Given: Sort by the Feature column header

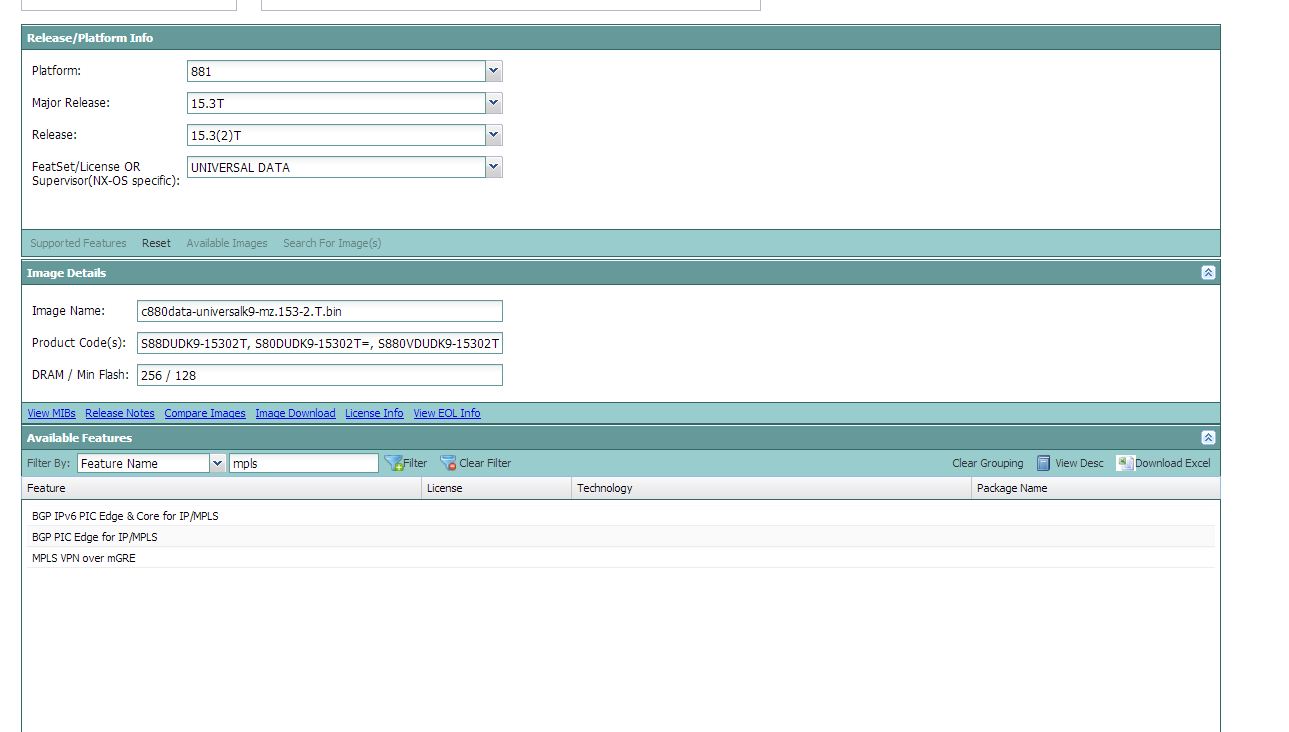Looking at the screenshot, I should click(x=222, y=488).
